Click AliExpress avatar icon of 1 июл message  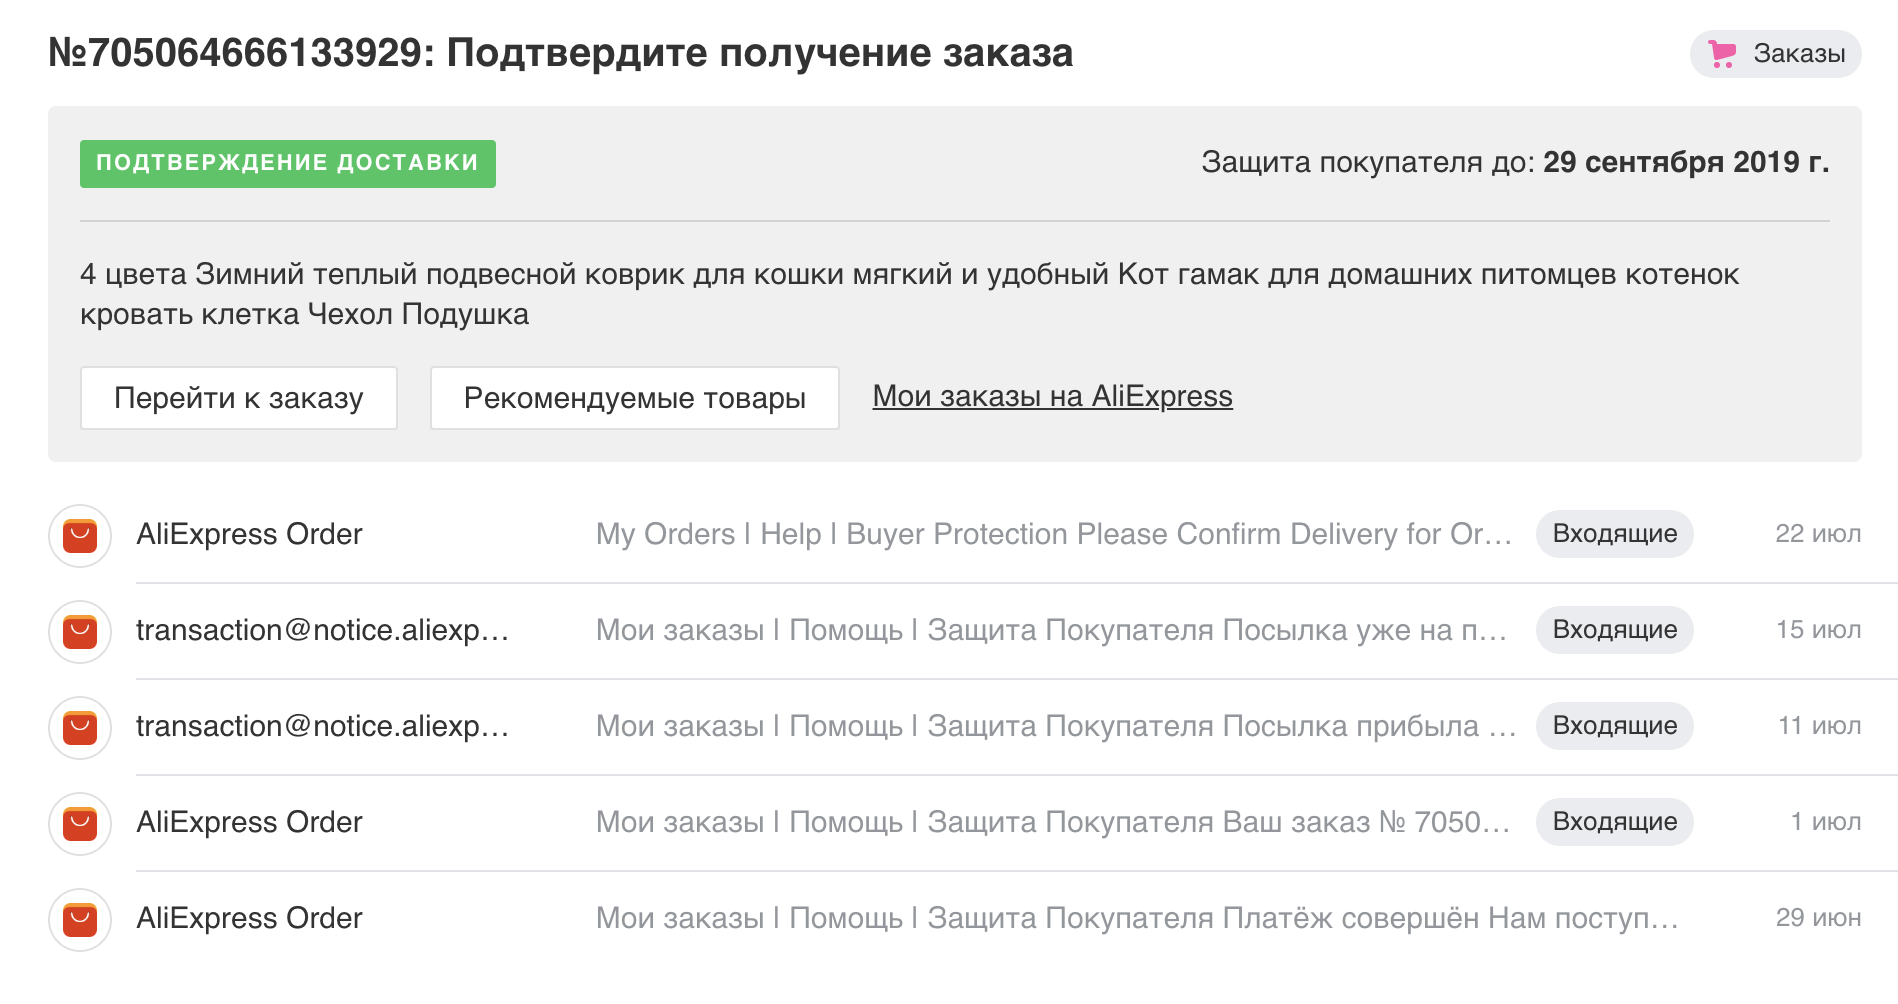coord(80,823)
